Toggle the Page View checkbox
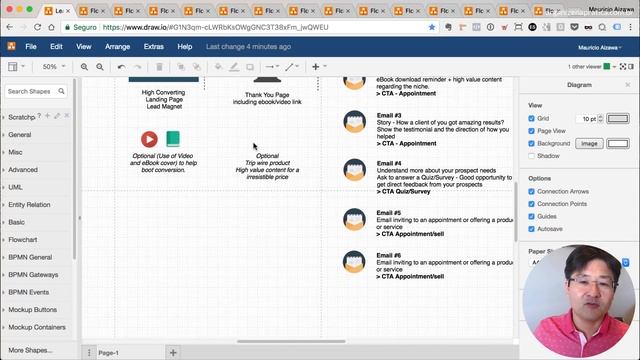640x360 pixels. click(531, 131)
